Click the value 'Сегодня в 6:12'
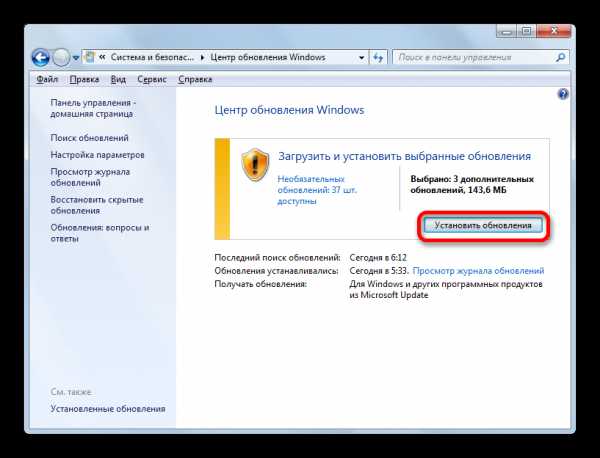The width and height of the screenshot is (600, 458). pos(378,258)
